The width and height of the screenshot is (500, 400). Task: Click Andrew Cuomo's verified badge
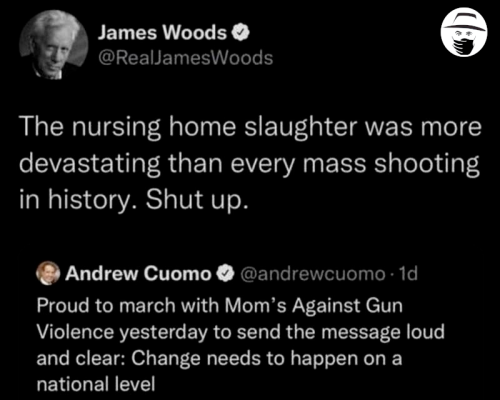225,274
